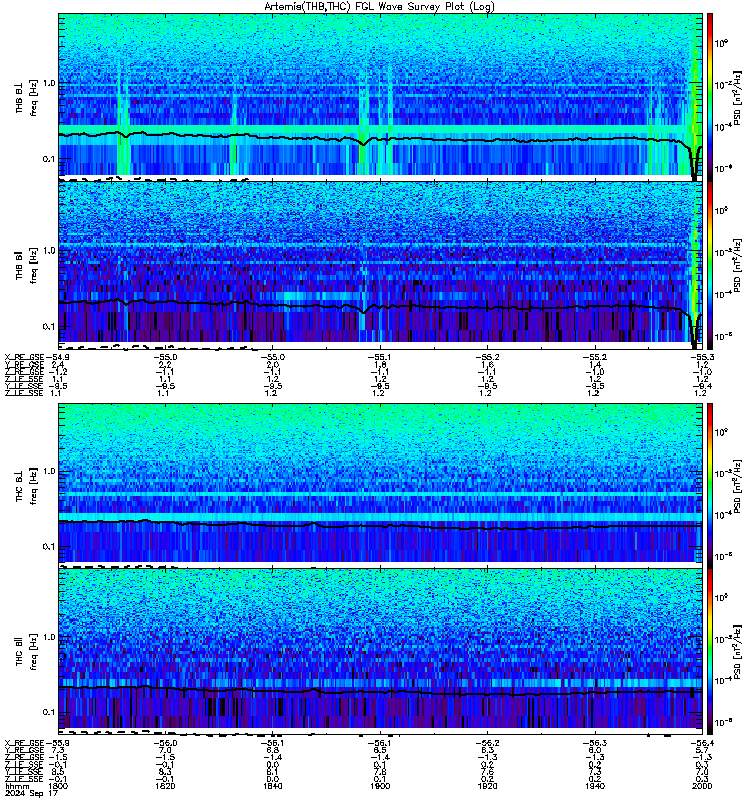Image resolution: width=750 pixels, height=800 pixels.
Task: Click the X_RE_GSE value -56.4
Action: tap(702, 743)
